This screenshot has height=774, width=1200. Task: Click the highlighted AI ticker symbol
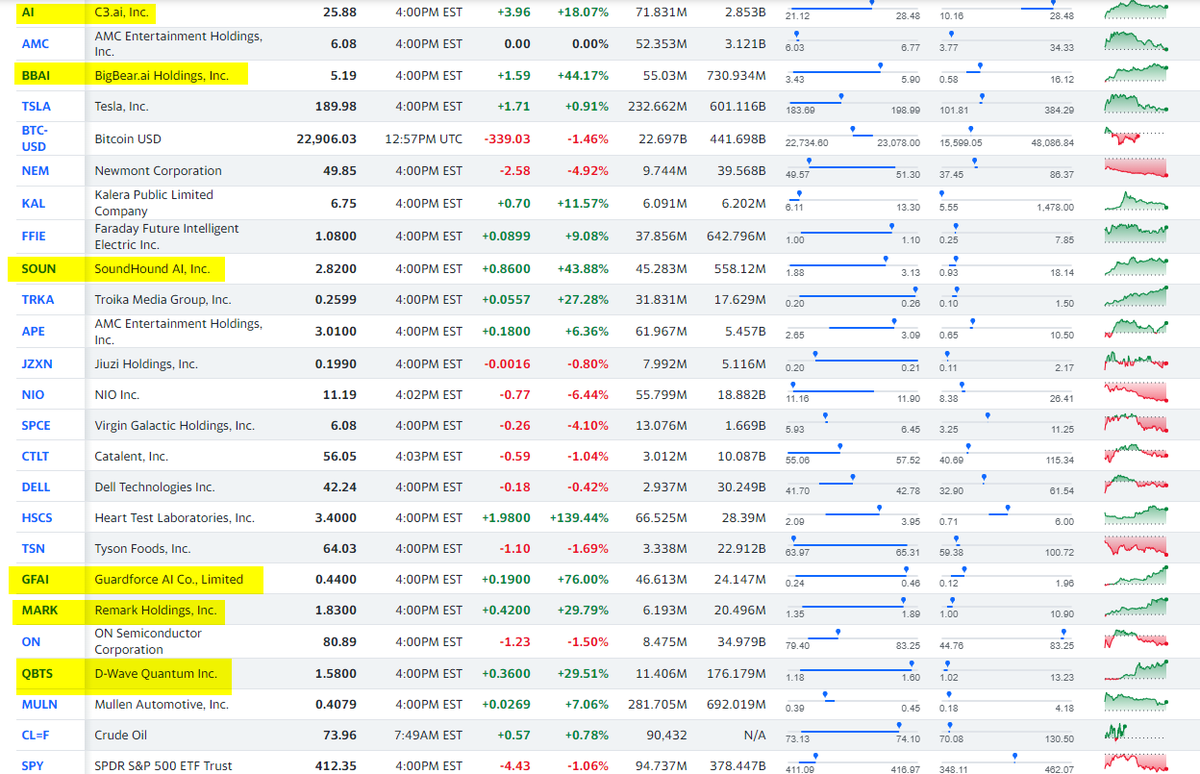[27, 13]
